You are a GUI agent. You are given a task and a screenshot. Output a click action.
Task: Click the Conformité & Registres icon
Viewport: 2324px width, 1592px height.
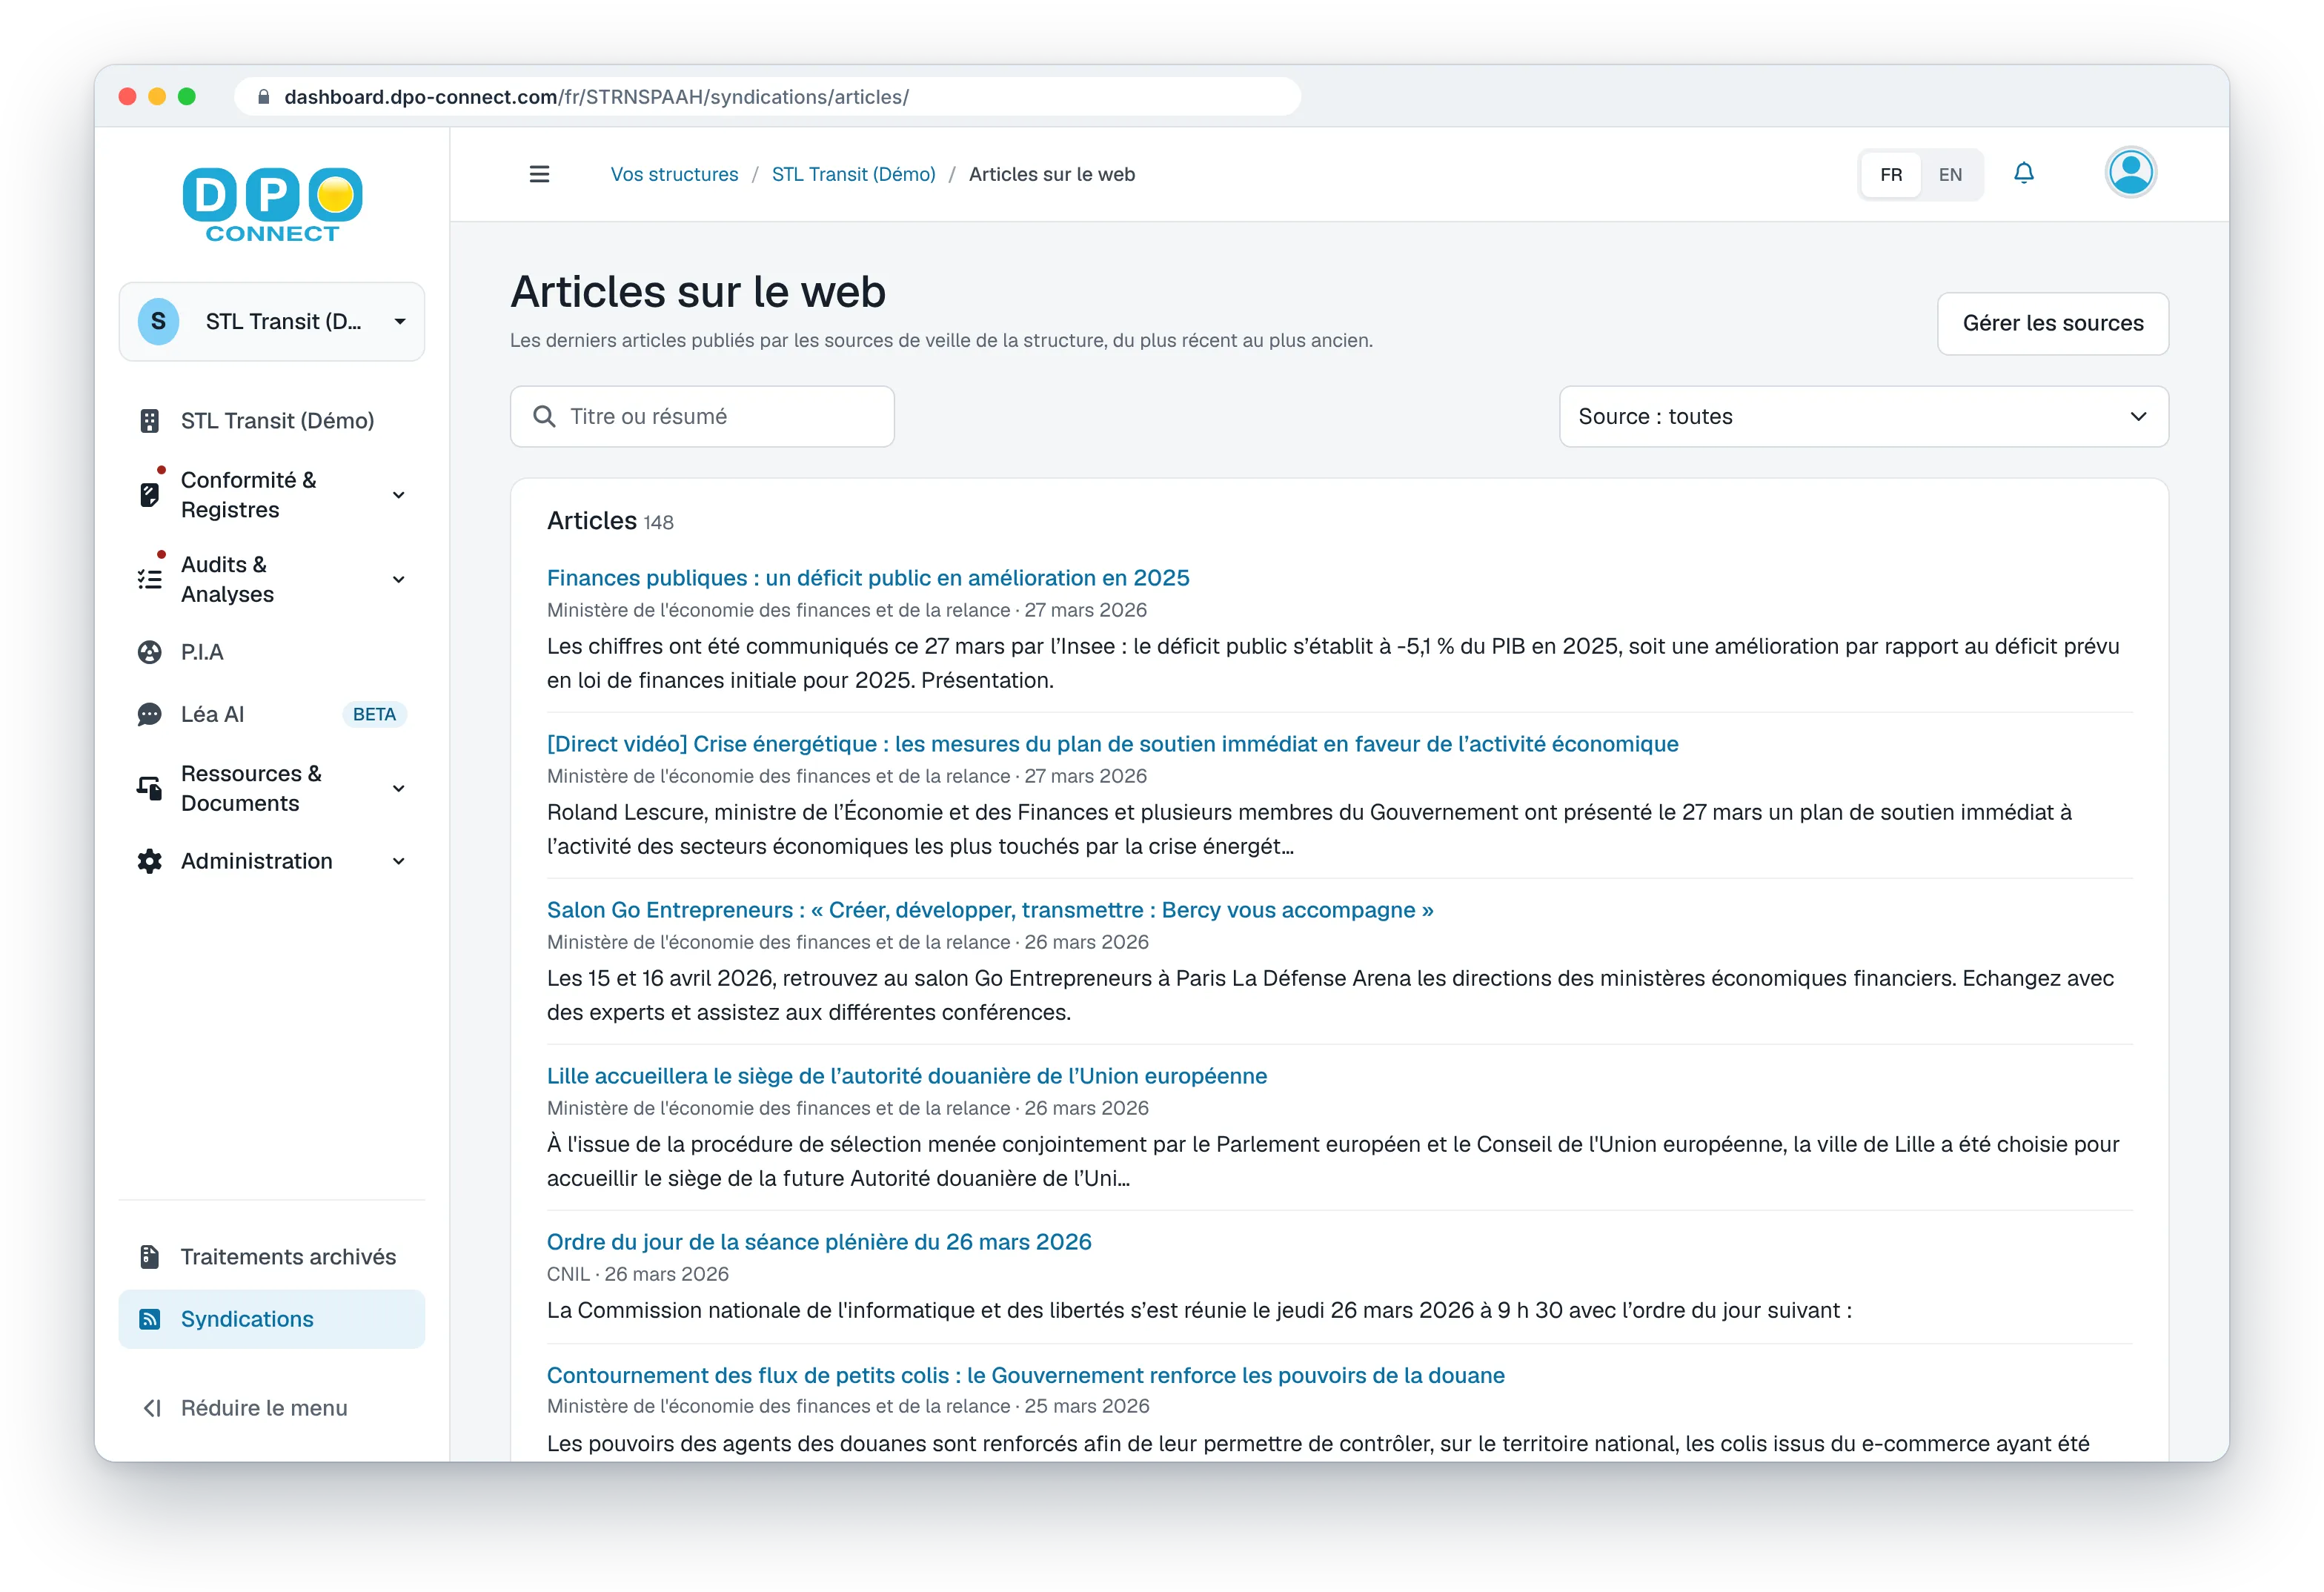point(150,494)
